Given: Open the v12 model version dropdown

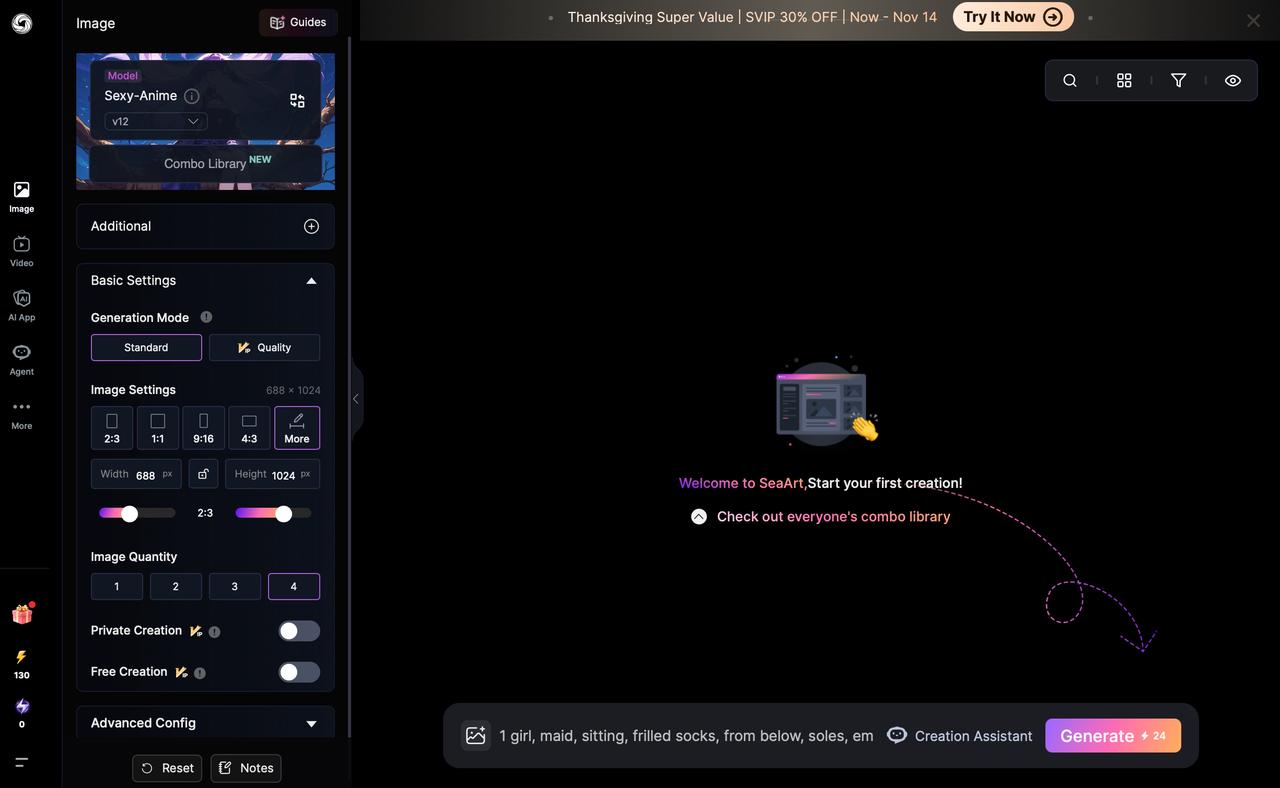Looking at the screenshot, I should [x=155, y=121].
